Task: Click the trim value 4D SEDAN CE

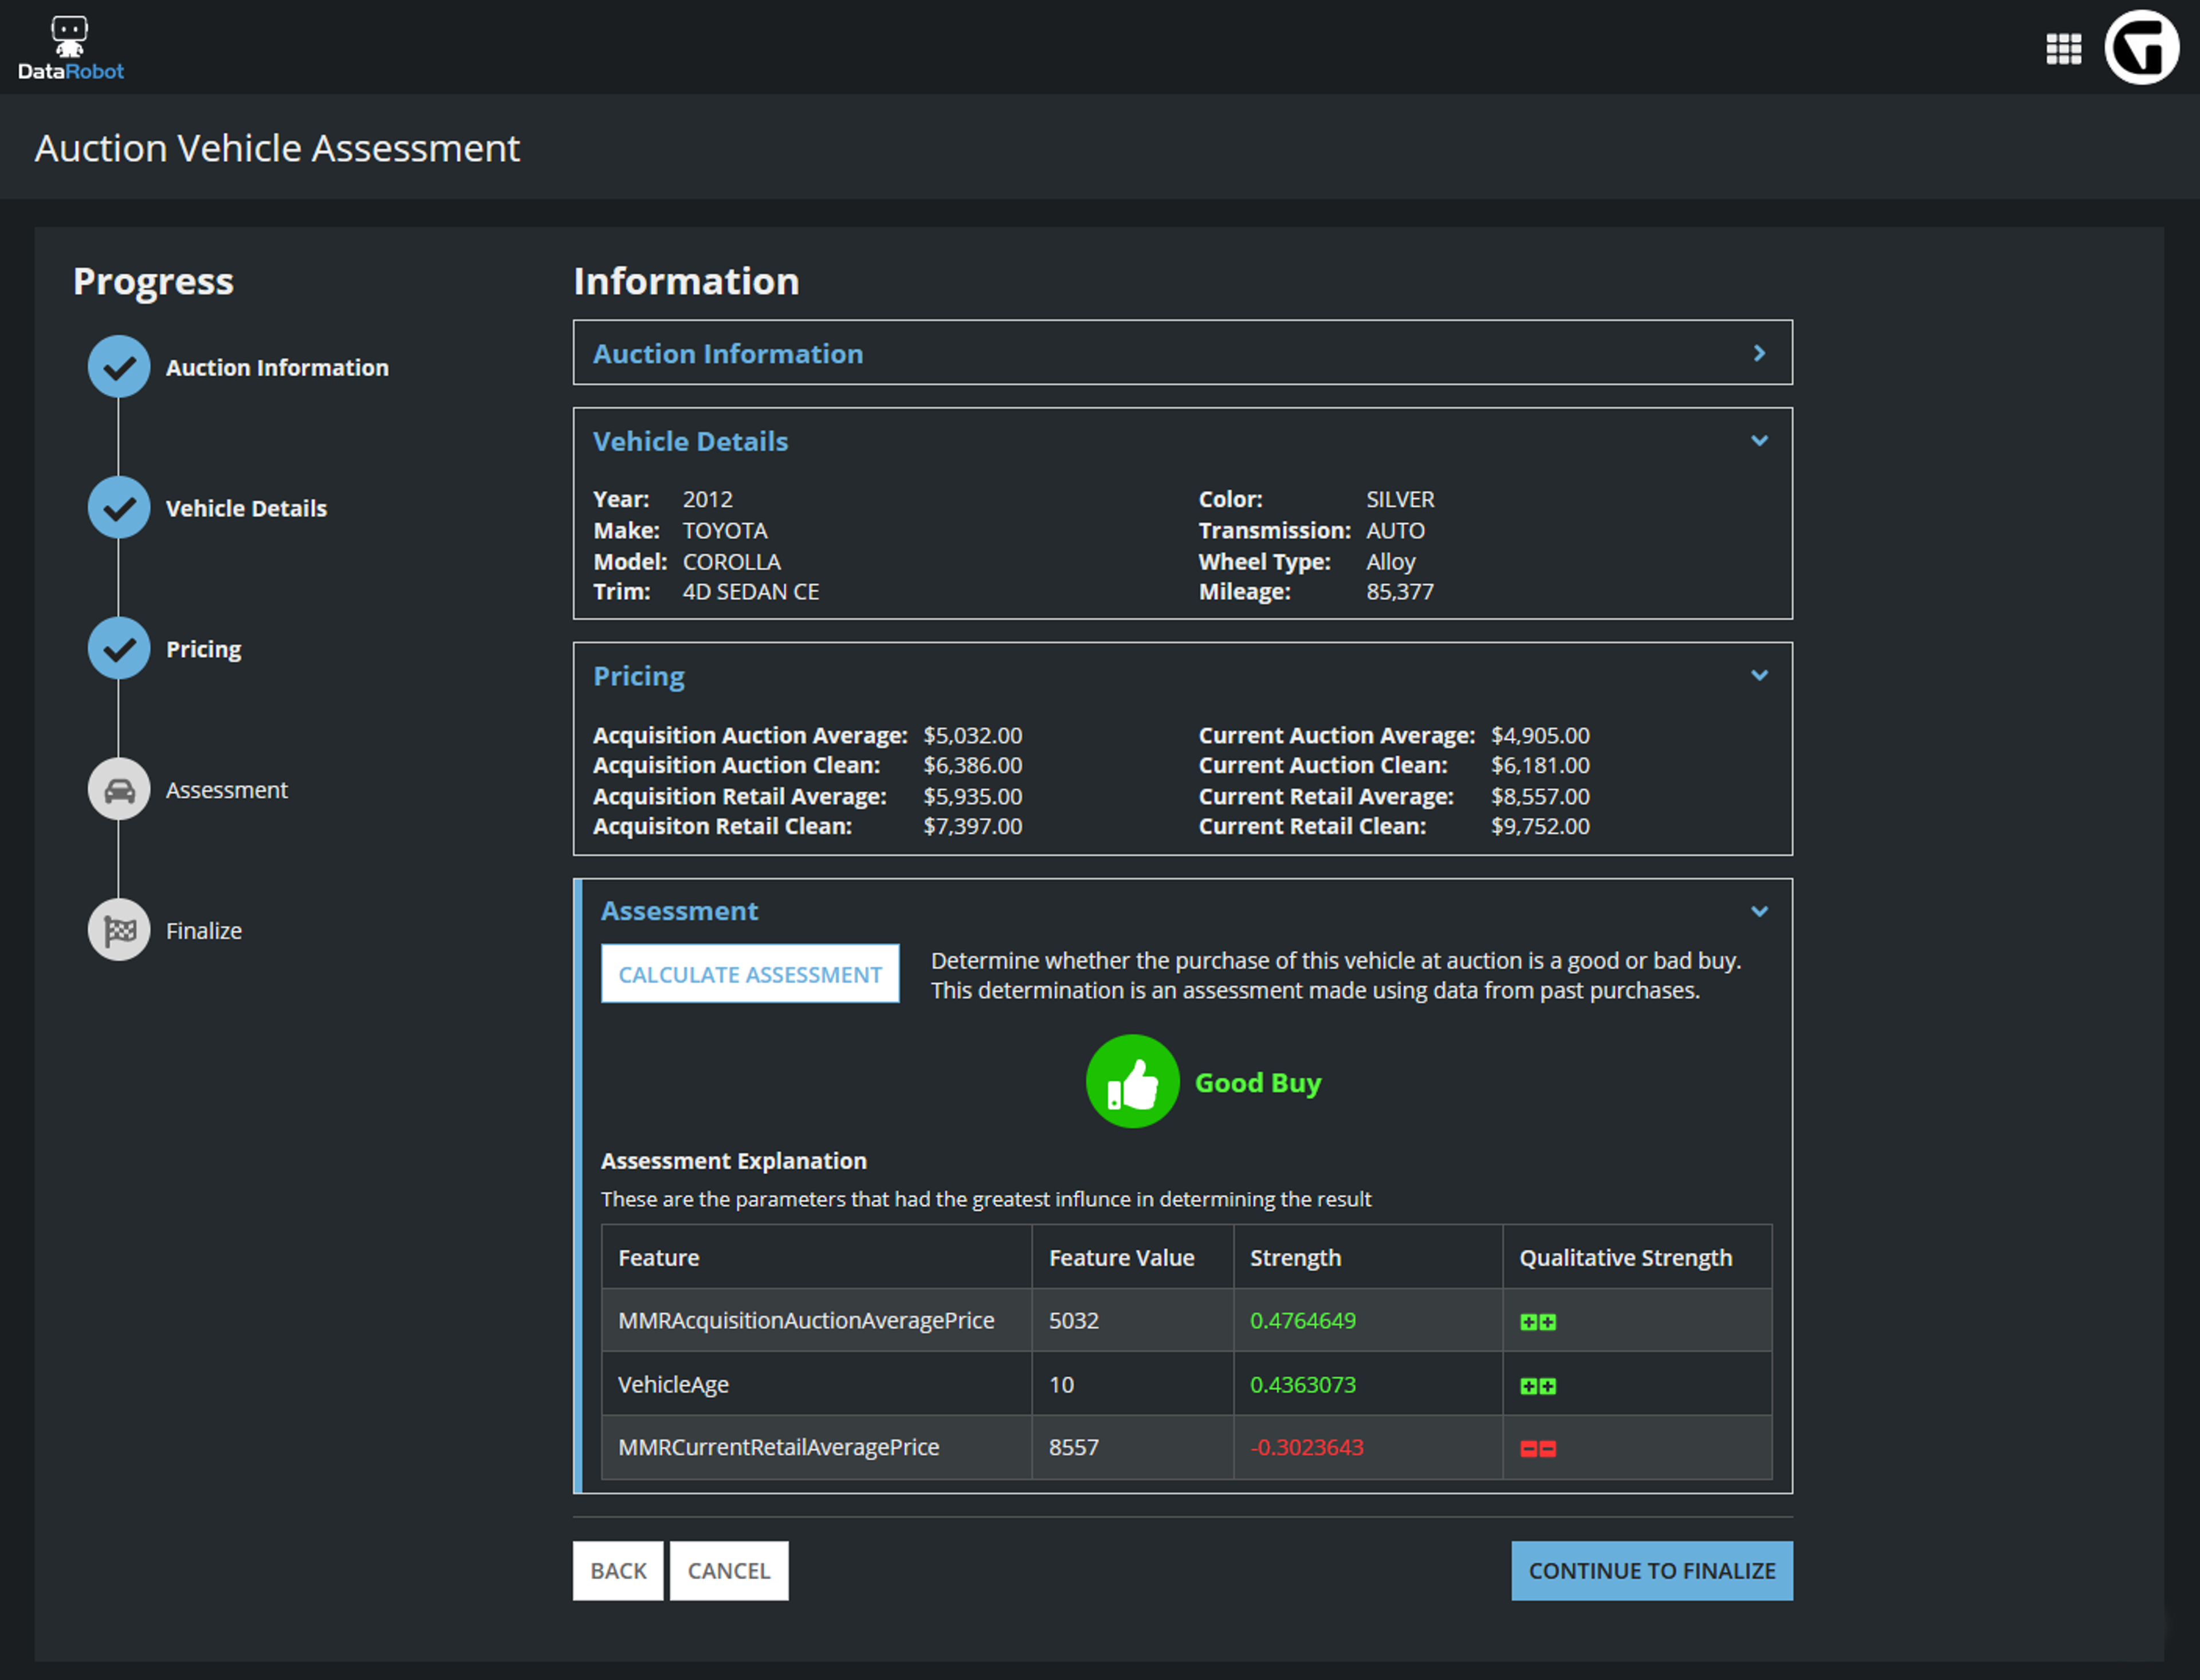Action: click(x=750, y=592)
